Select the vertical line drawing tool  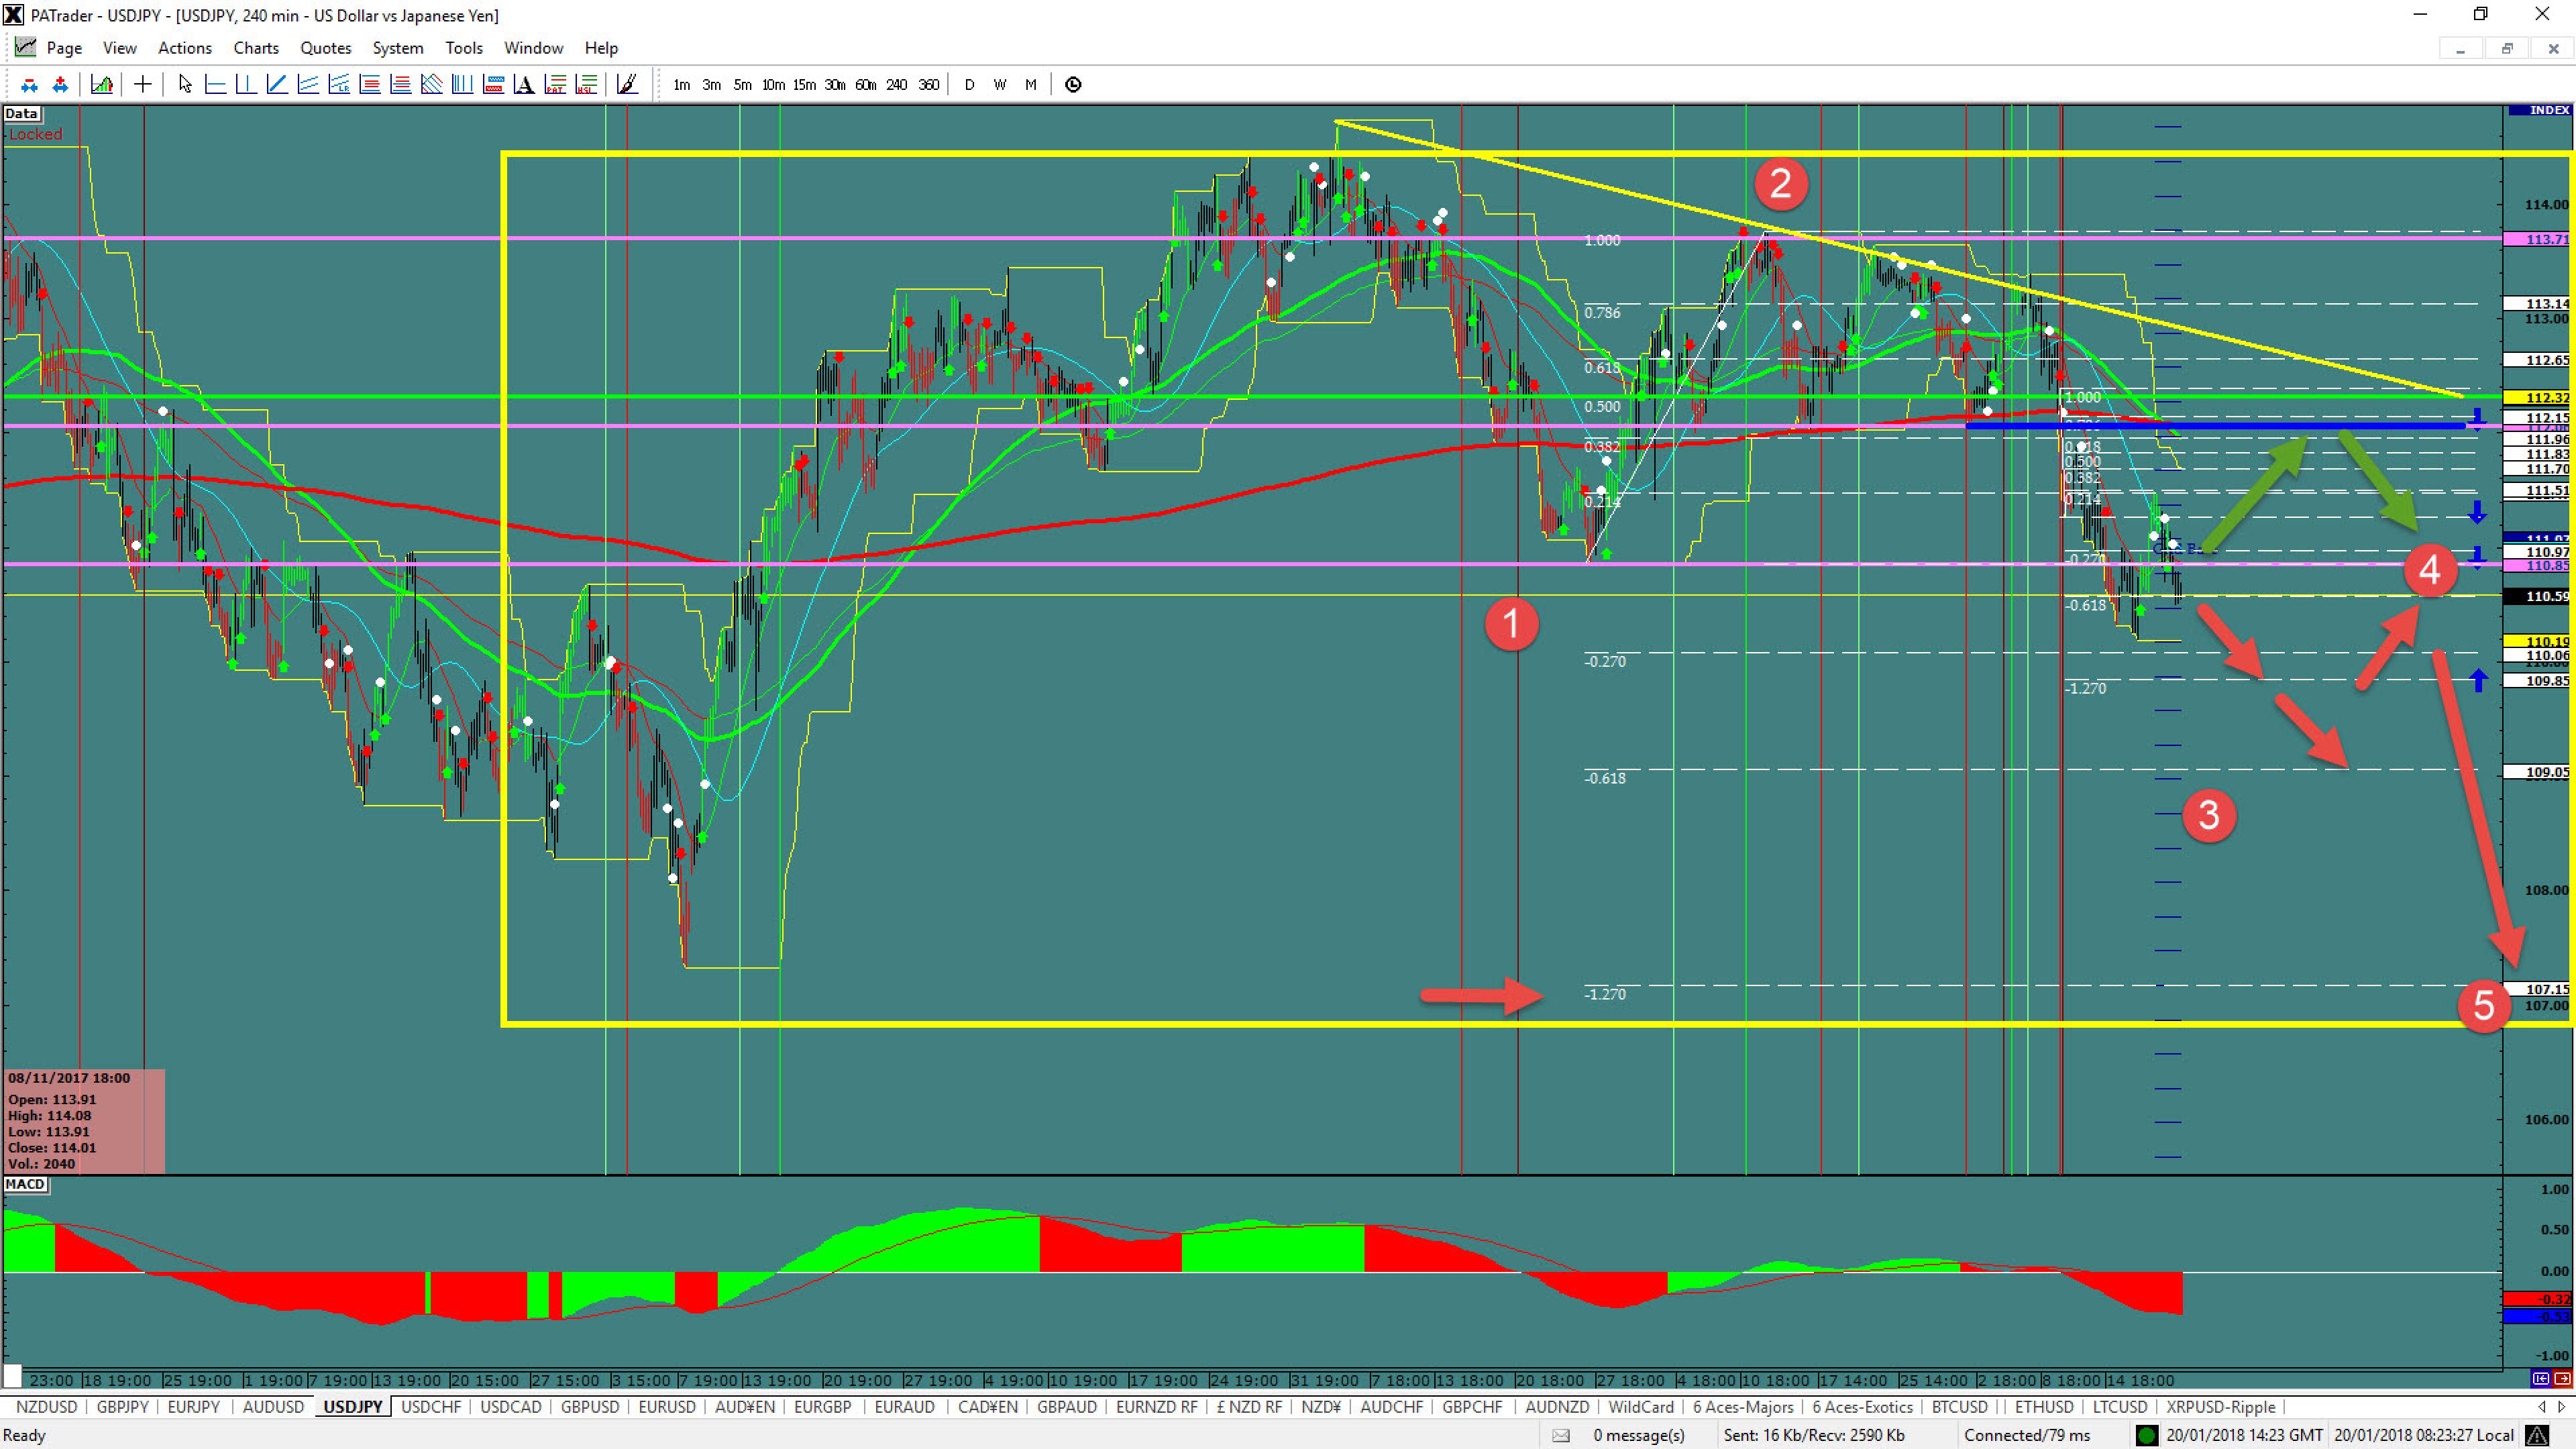pos(246,85)
